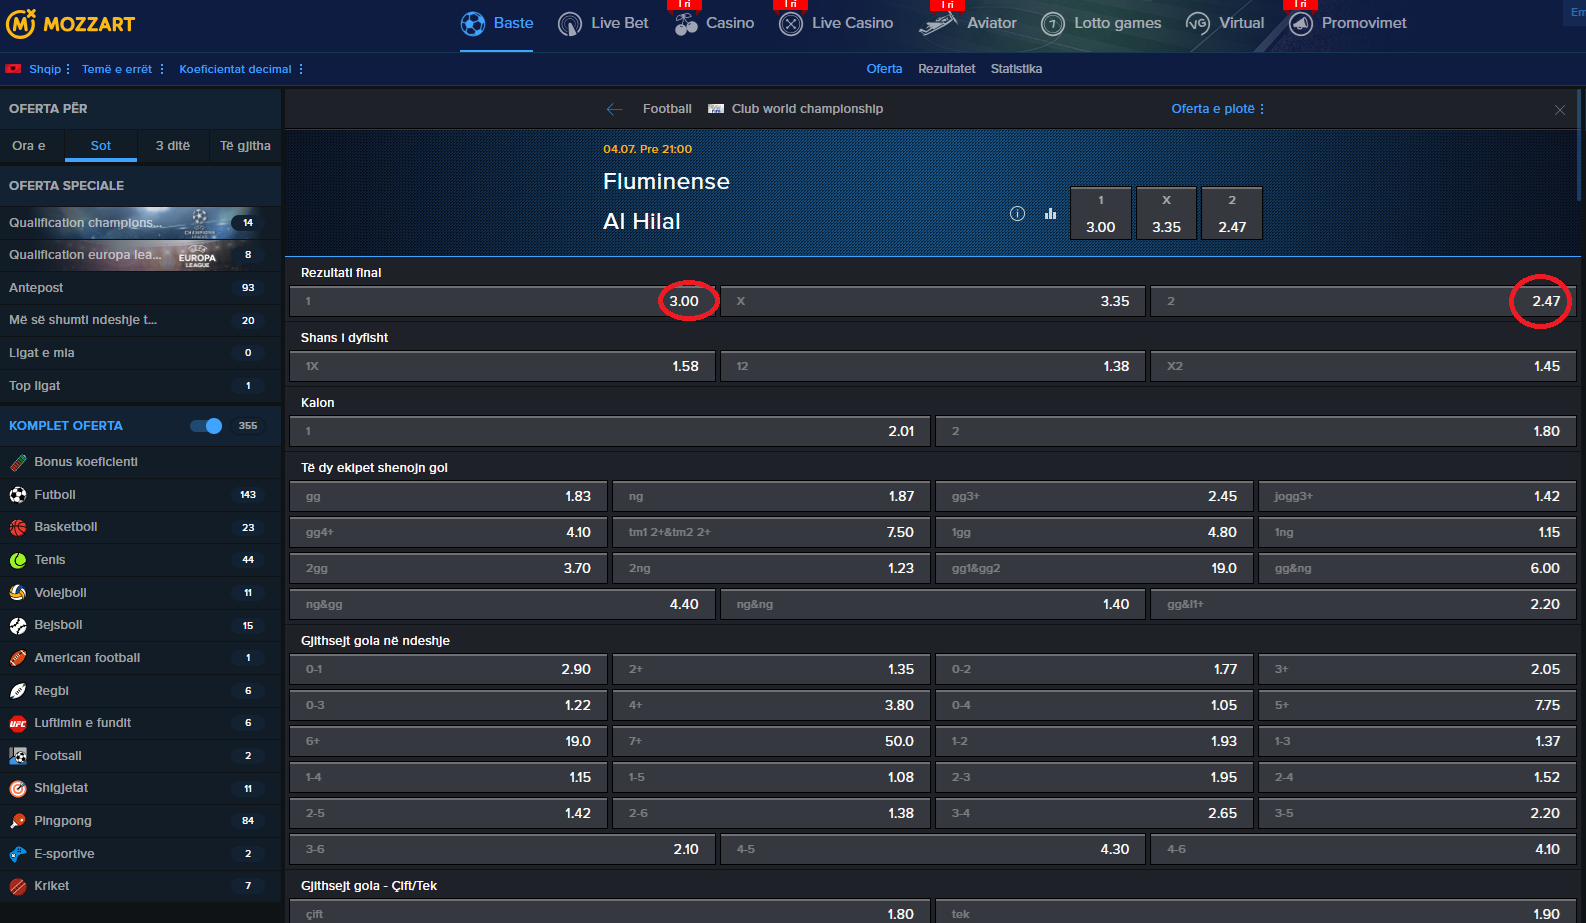Viewport: 1586px width, 923px height.
Task: Close the match detail panel
Action: (1560, 110)
